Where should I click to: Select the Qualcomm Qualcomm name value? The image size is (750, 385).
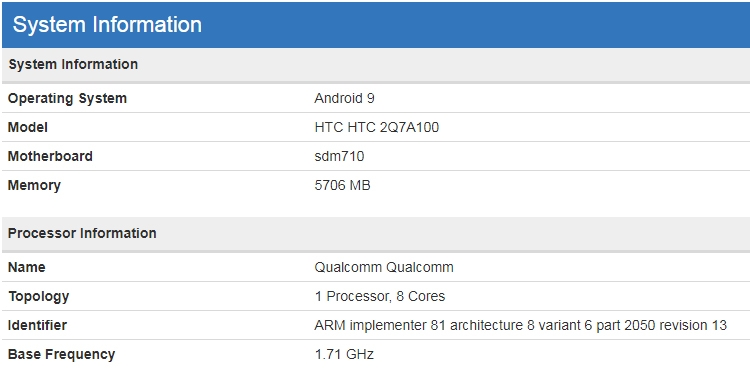point(384,267)
